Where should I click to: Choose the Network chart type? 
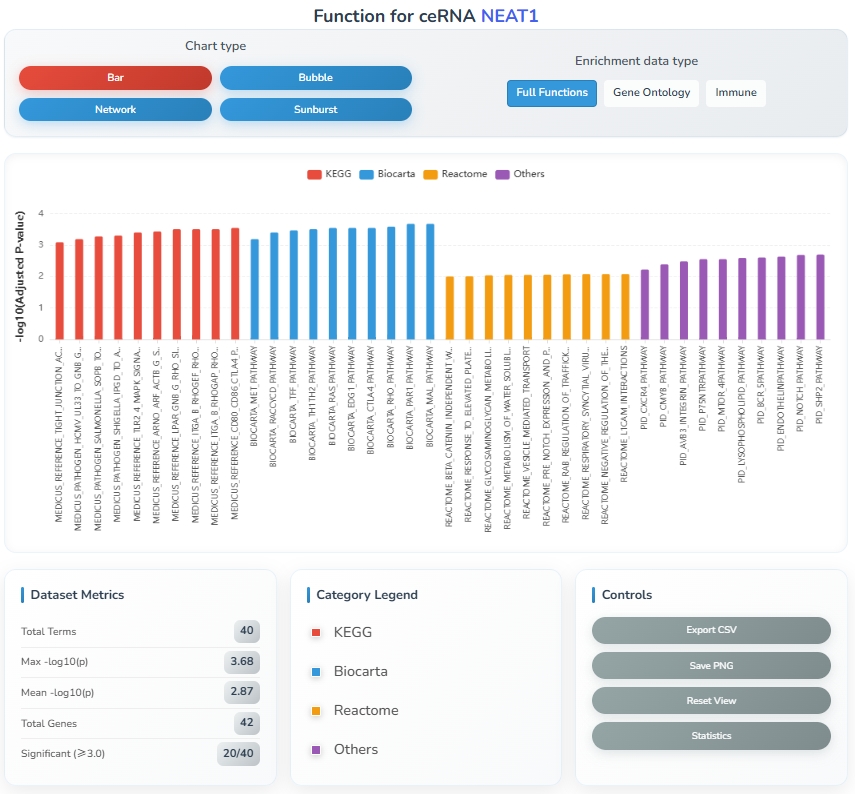point(115,109)
